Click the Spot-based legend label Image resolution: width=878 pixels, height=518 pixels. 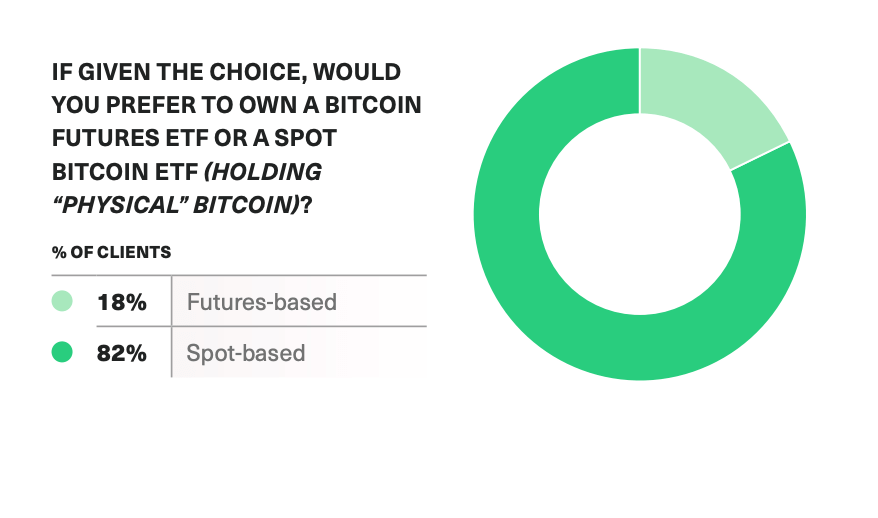click(x=246, y=353)
